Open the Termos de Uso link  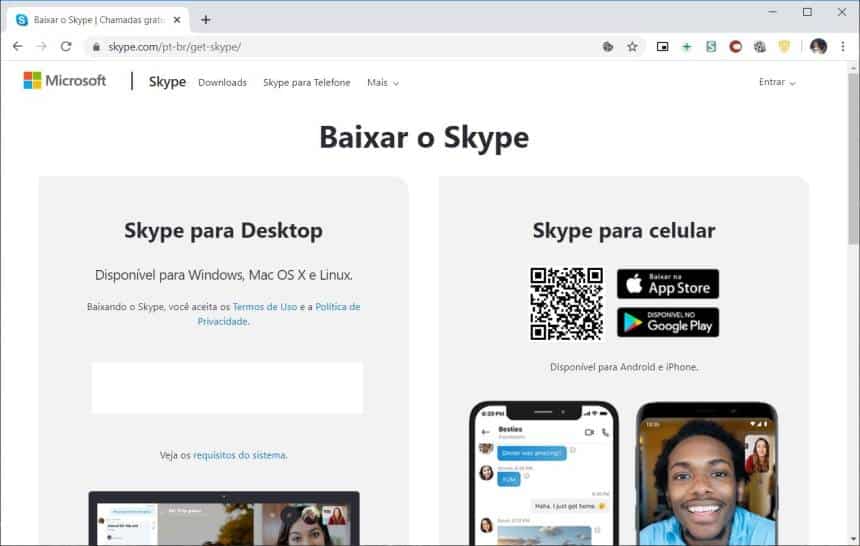coord(265,307)
